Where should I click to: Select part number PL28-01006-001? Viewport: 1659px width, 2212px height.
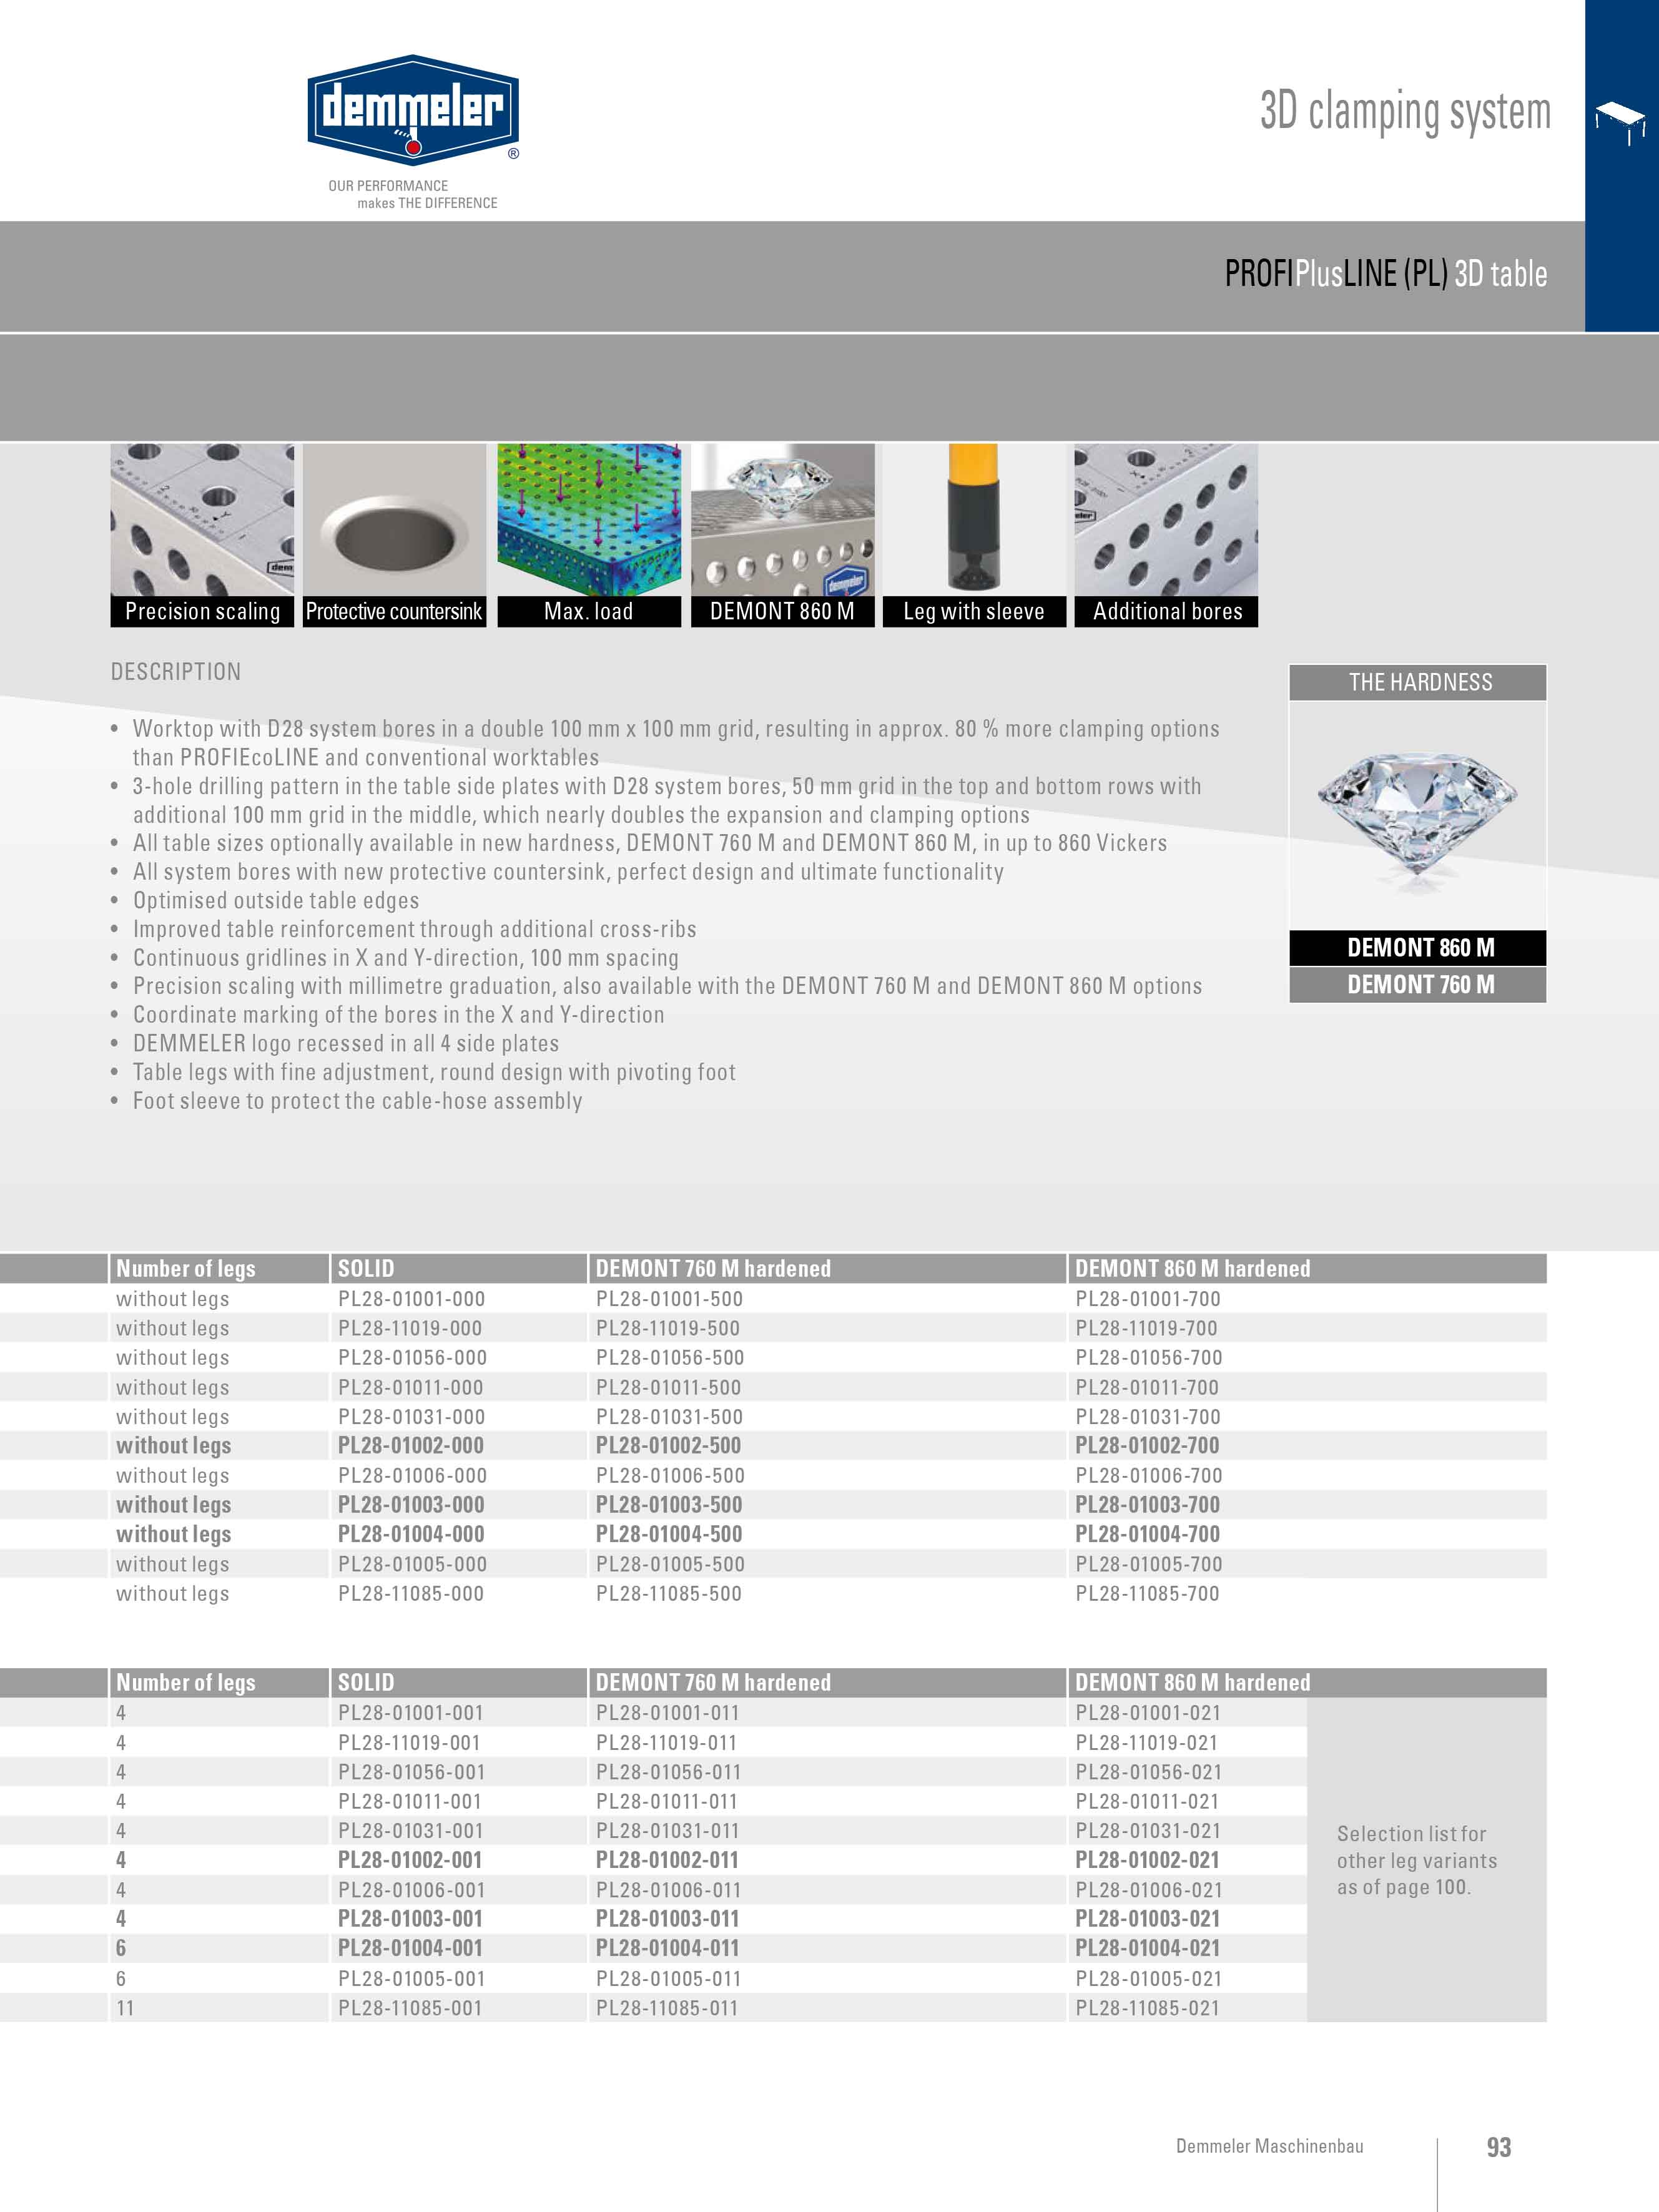tap(411, 1890)
